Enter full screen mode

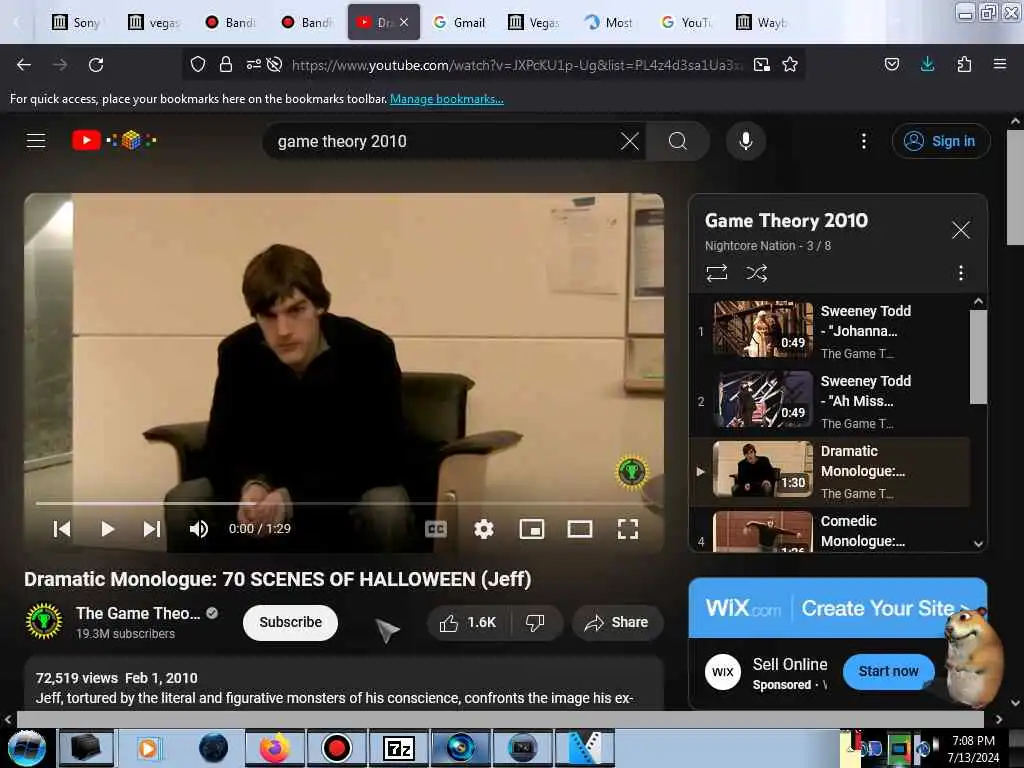tap(628, 529)
